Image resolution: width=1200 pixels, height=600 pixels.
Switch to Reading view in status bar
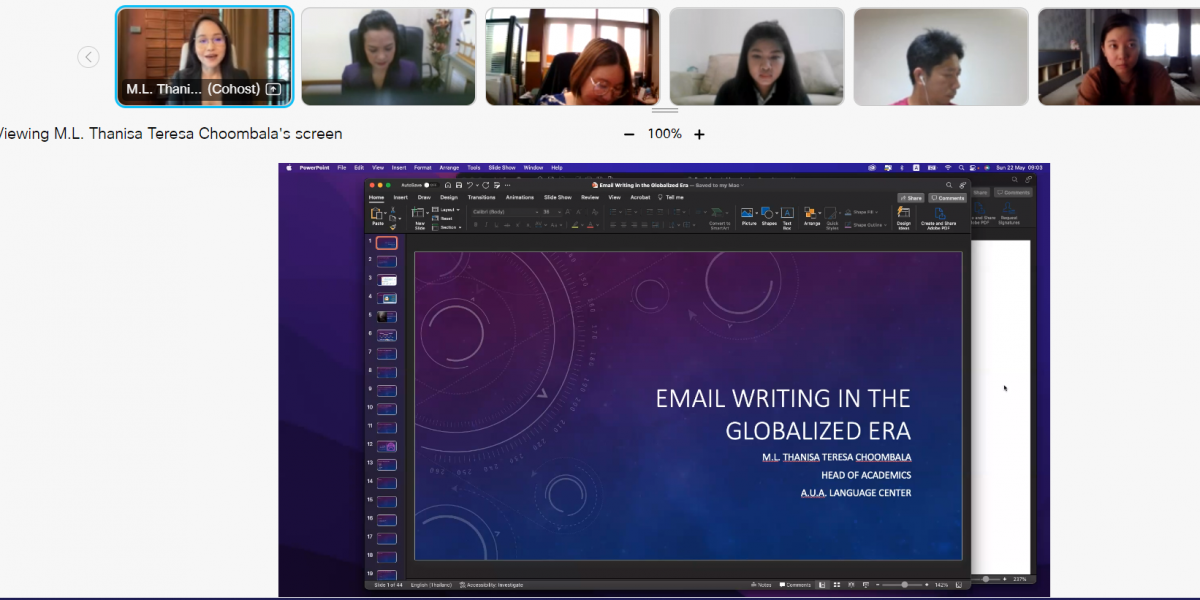point(849,584)
